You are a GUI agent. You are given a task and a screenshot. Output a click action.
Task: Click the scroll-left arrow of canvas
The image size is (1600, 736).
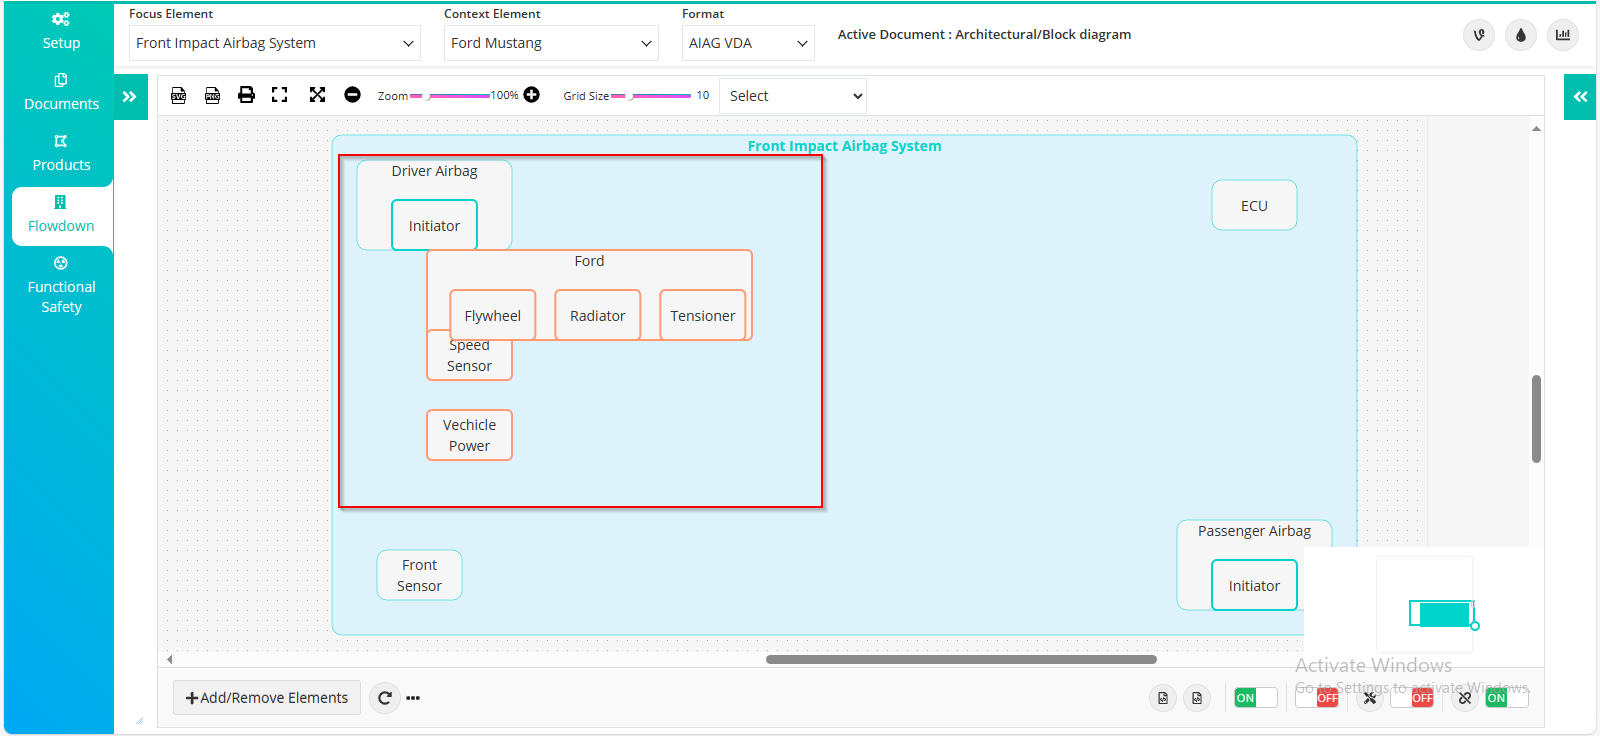click(x=170, y=659)
